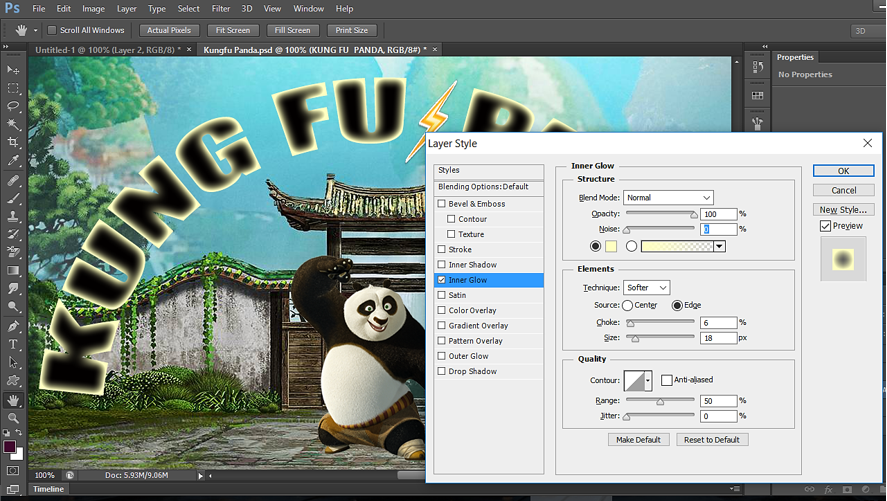
Task: Click the Actual Pixels button
Action: [169, 31]
